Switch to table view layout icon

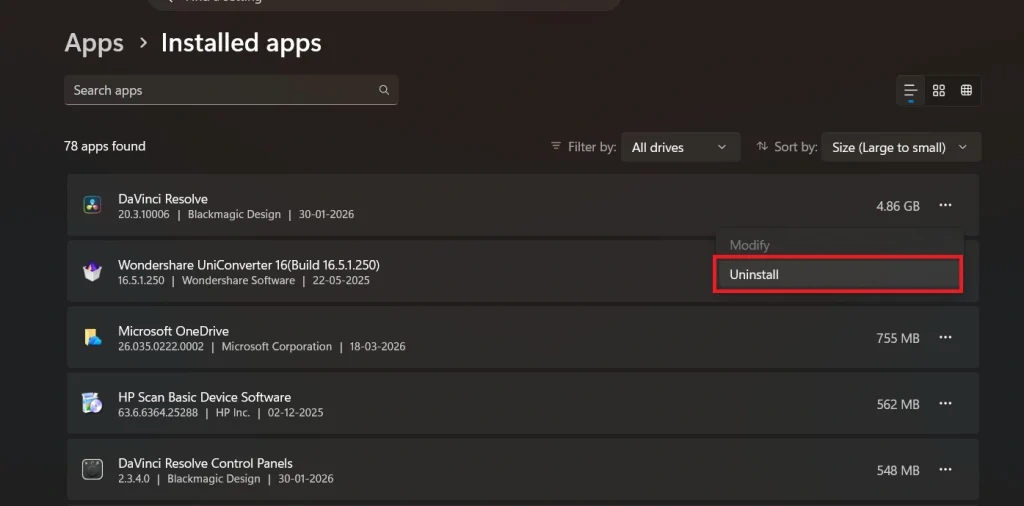coord(966,91)
